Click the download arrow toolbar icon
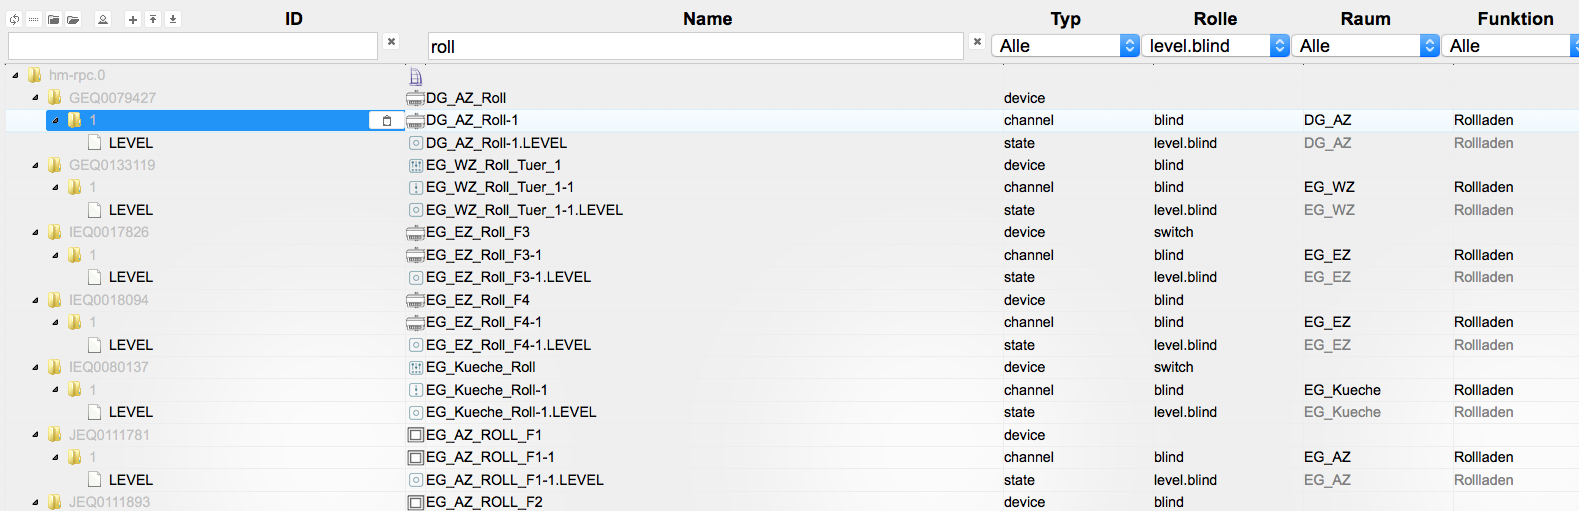1579x511 pixels. coord(173,19)
